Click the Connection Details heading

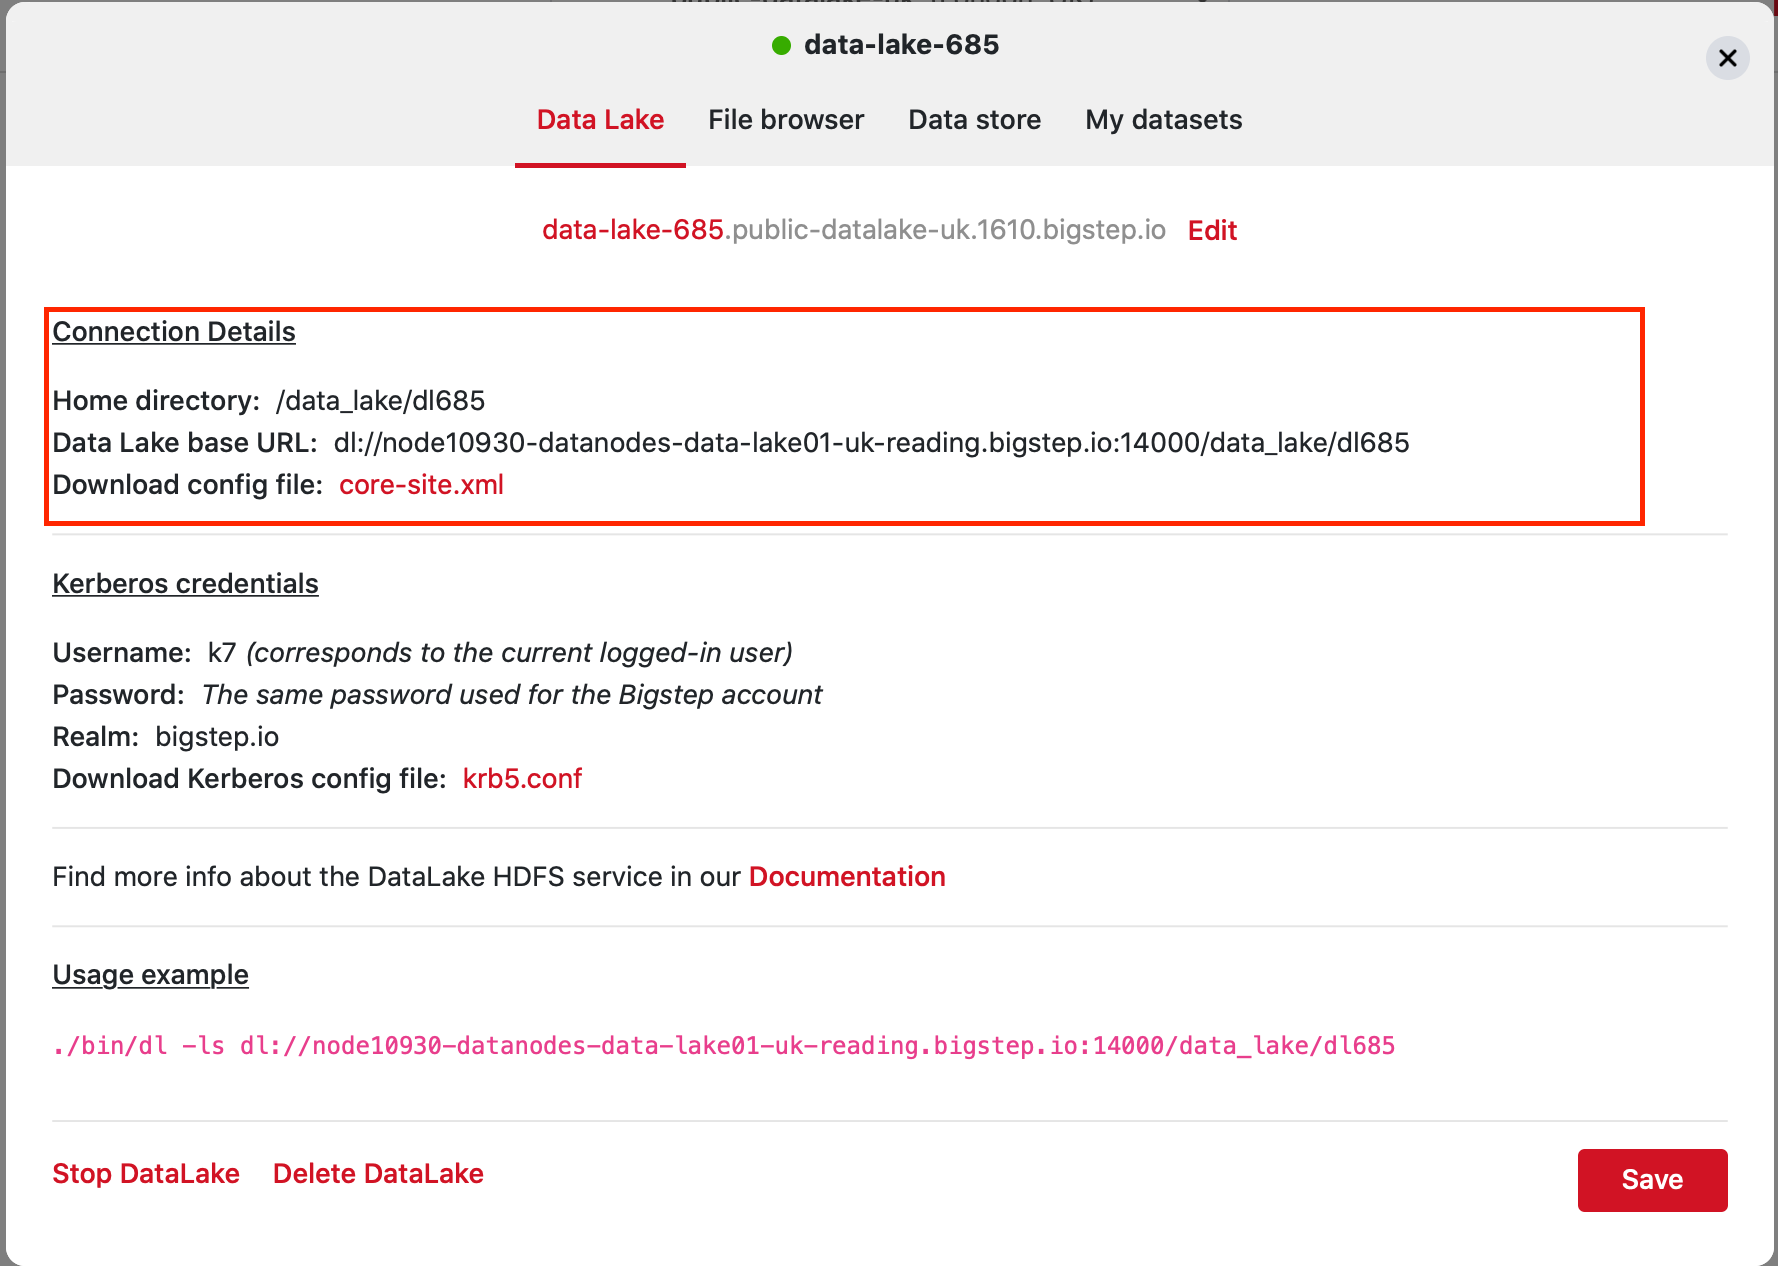174,332
